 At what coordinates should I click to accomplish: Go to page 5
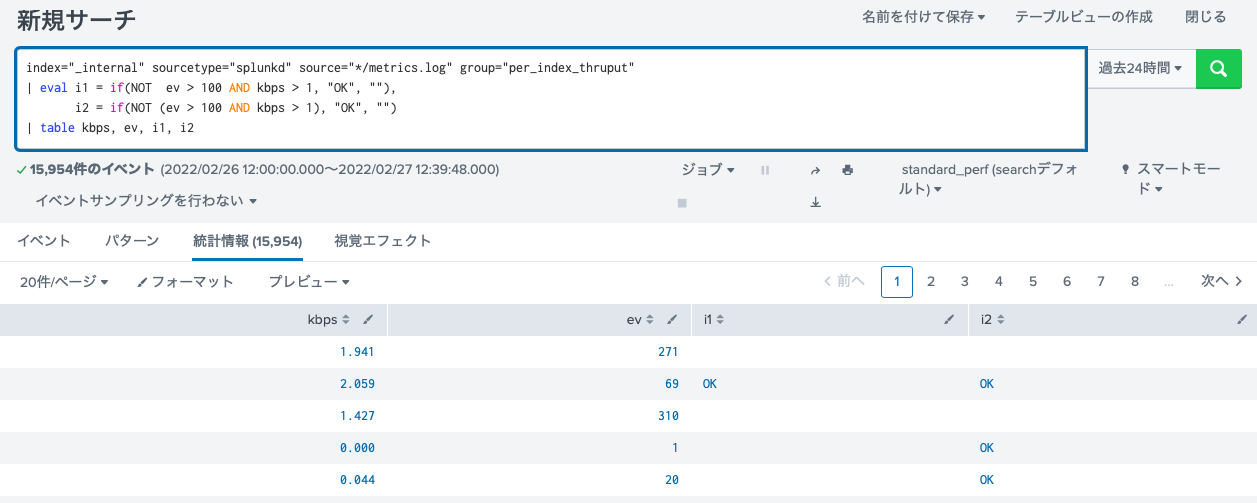coord(1033,282)
